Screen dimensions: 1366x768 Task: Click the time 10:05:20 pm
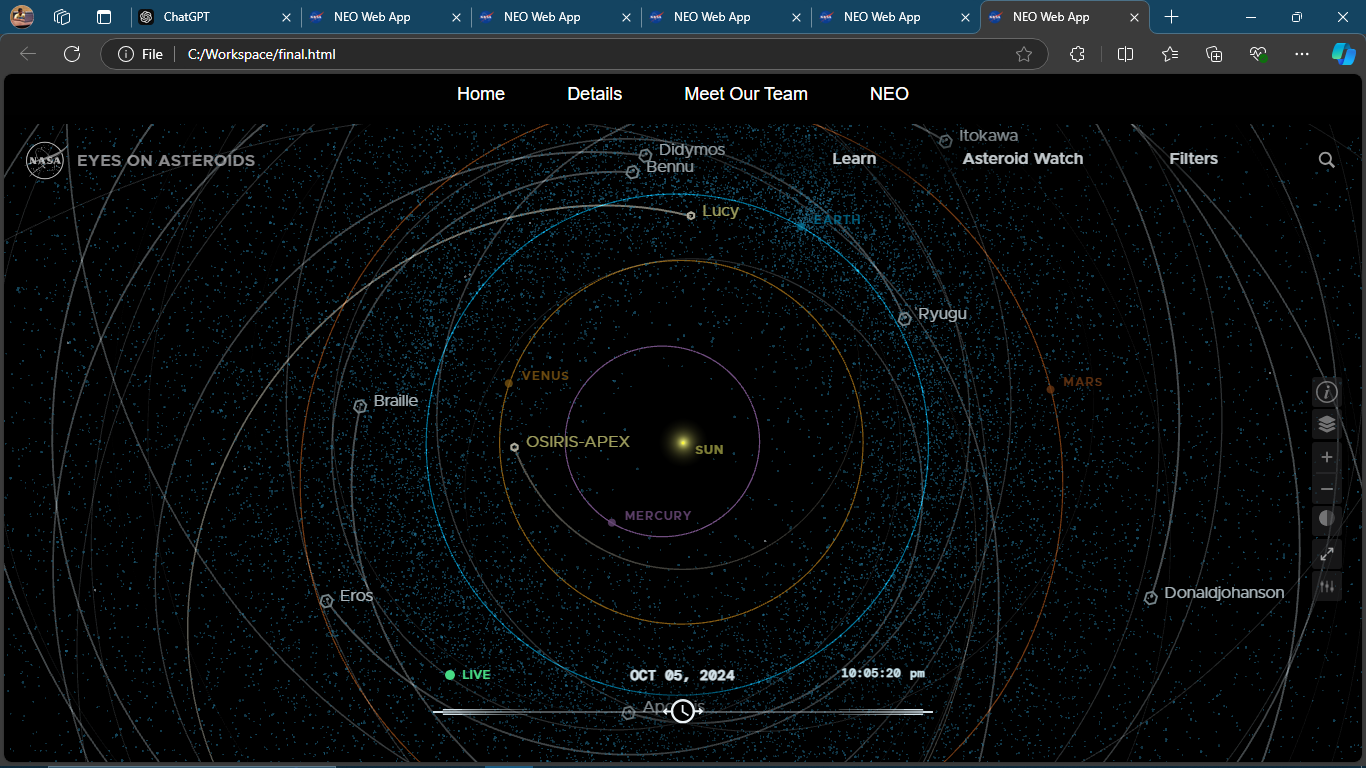point(882,674)
